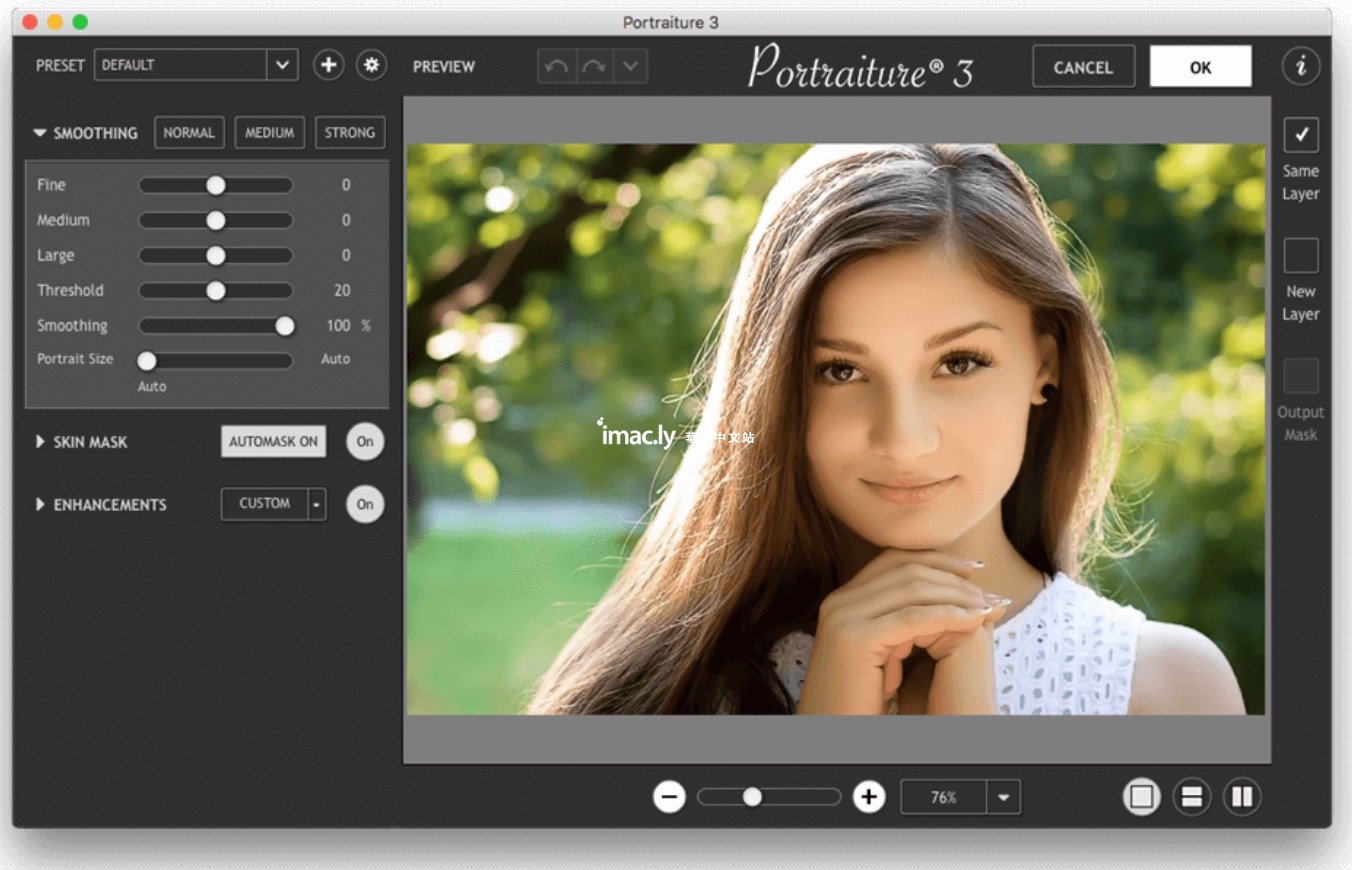Viewport: 1352px width, 870px height.
Task: Click the Smoothing percentage slider handle
Action: point(285,326)
